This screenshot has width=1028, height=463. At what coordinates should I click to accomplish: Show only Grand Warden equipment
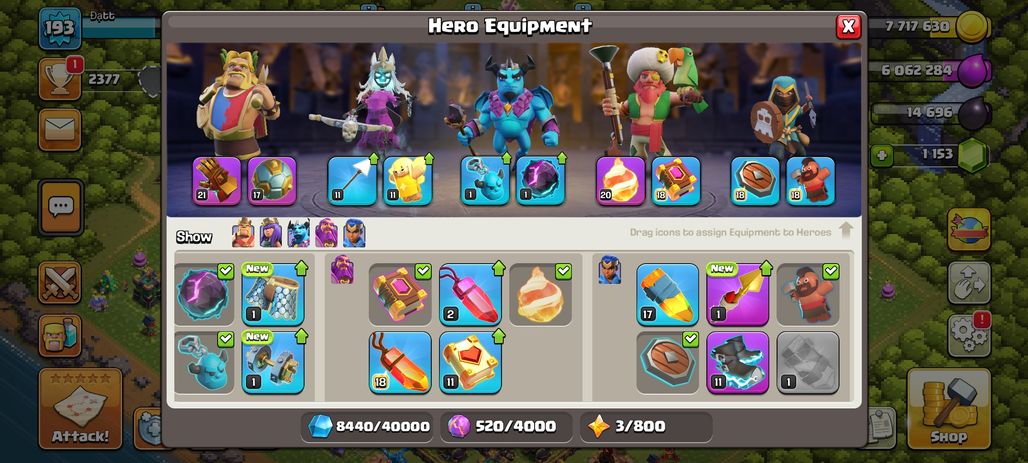pyautogui.click(x=326, y=233)
